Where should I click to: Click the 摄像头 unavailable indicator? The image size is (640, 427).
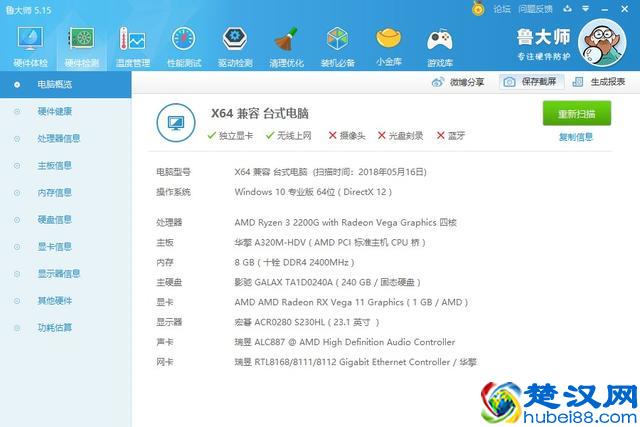[x=347, y=136]
